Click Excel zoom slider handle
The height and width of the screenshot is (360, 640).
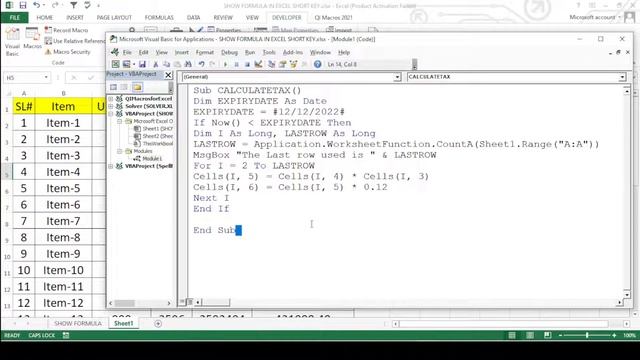587,335
